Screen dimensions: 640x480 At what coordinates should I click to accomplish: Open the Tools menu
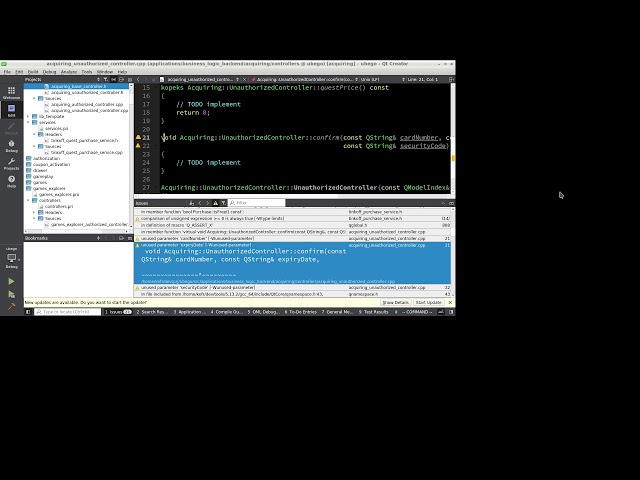tap(87, 72)
